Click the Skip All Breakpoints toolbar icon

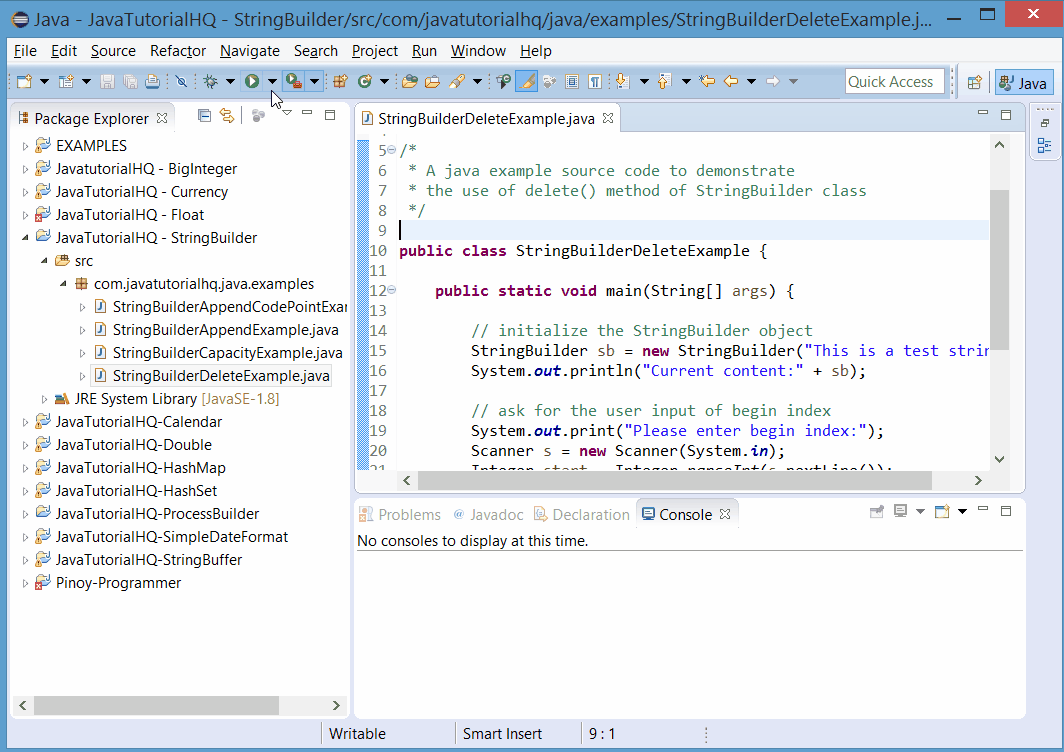click(181, 81)
